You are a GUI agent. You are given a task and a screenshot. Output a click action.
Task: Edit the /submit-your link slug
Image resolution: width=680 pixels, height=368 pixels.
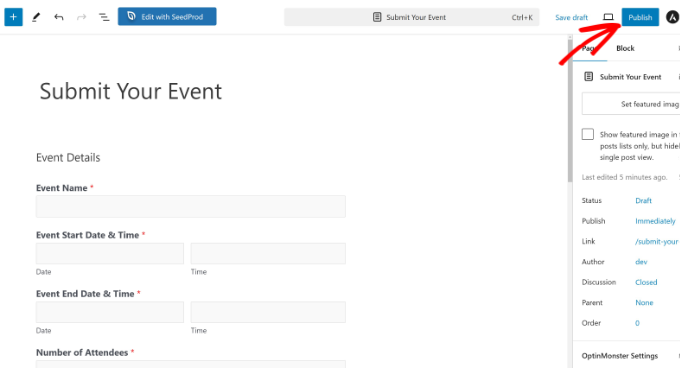[657, 241]
